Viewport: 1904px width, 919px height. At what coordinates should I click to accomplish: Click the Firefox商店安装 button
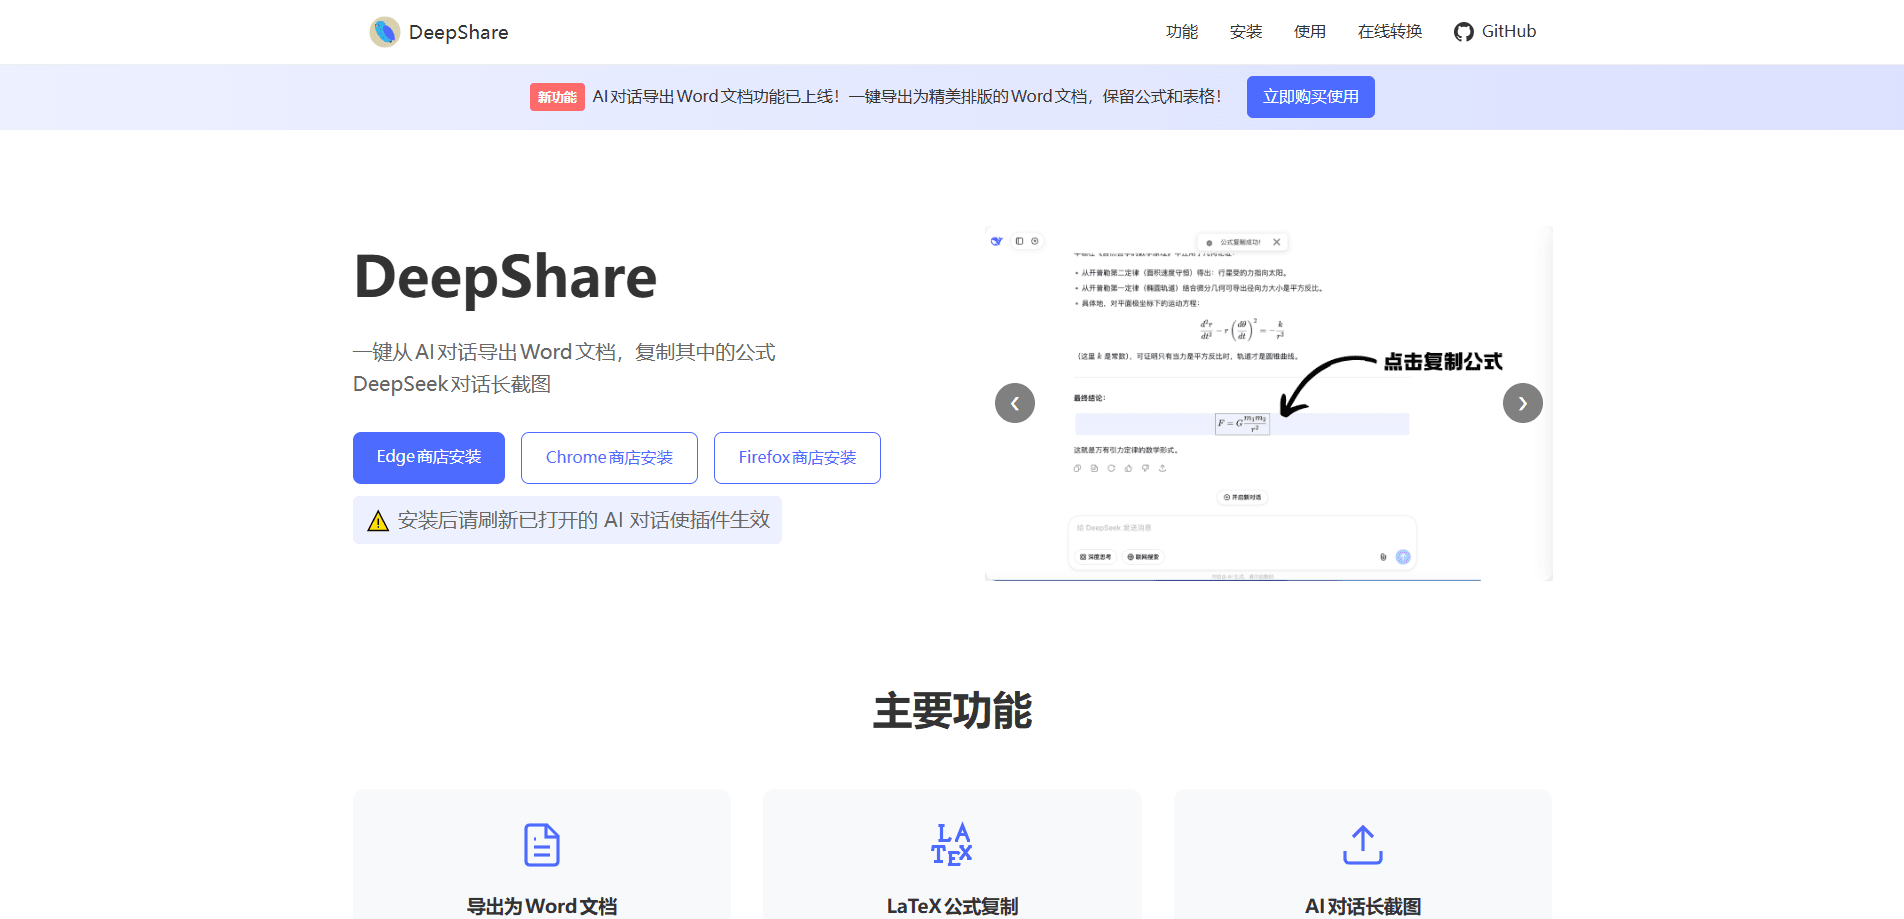pyautogui.click(x=797, y=458)
